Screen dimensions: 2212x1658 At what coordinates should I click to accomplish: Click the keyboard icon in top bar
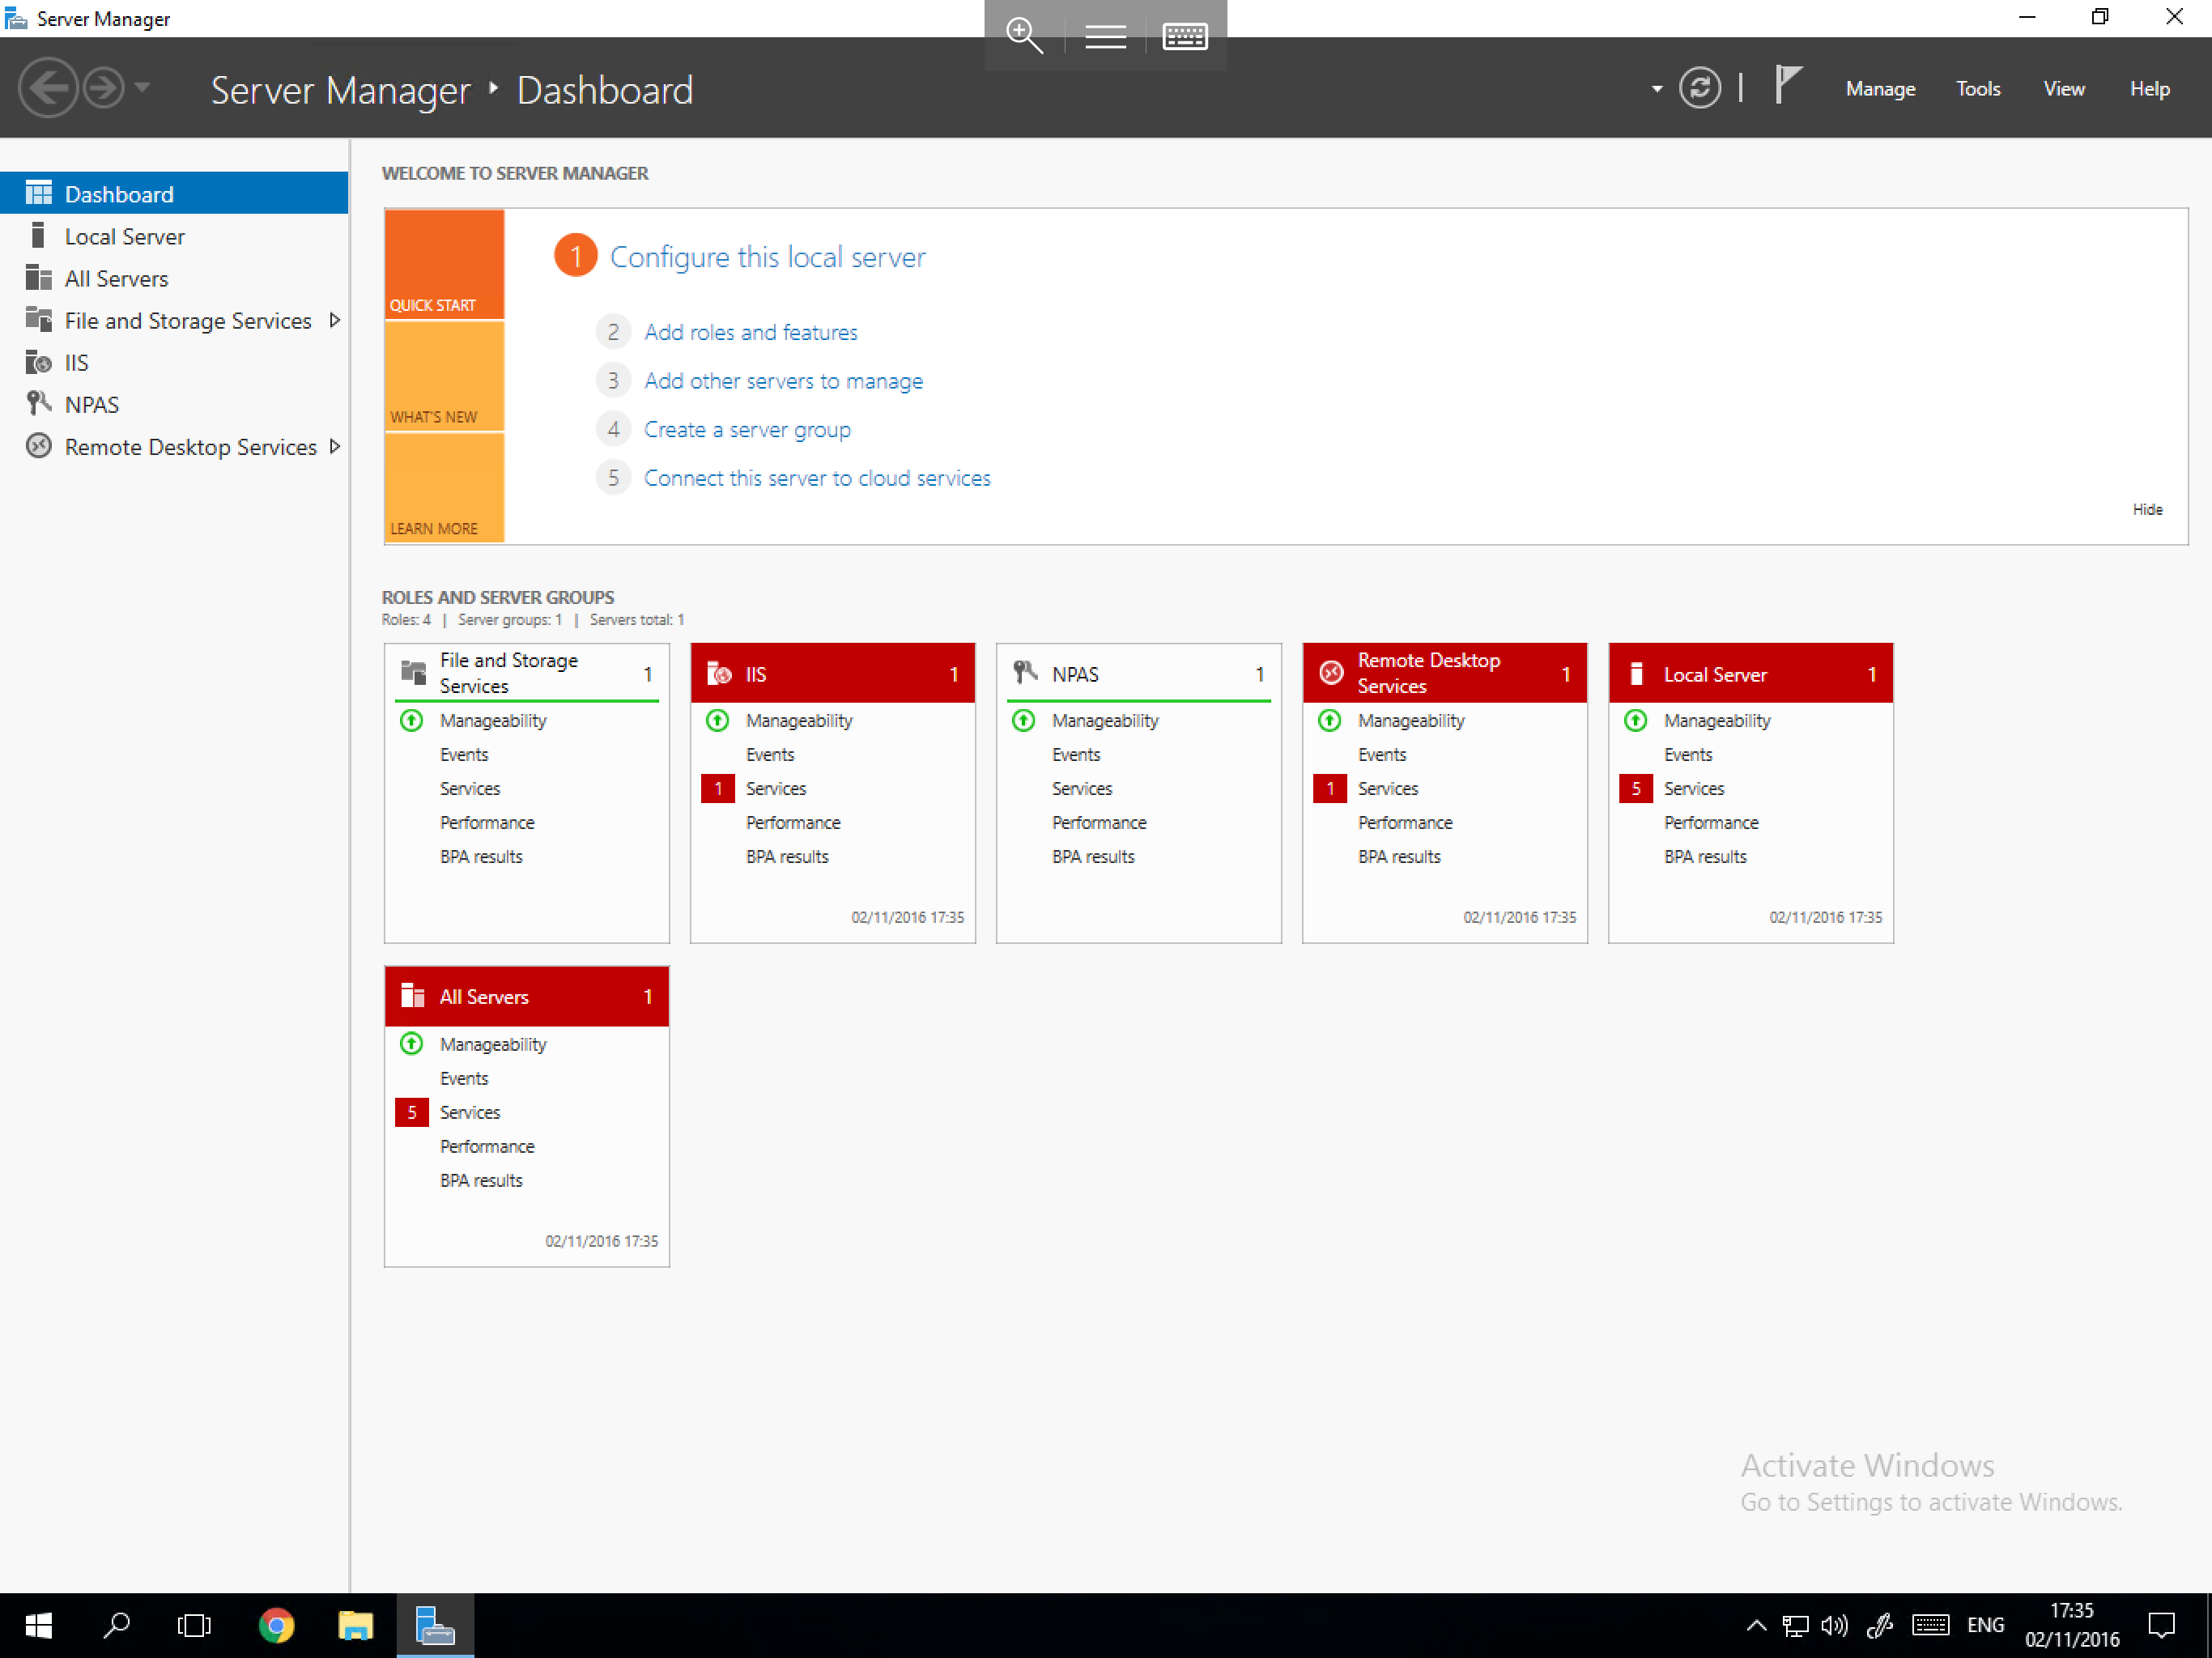pyautogui.click(x=1185, y=37)
